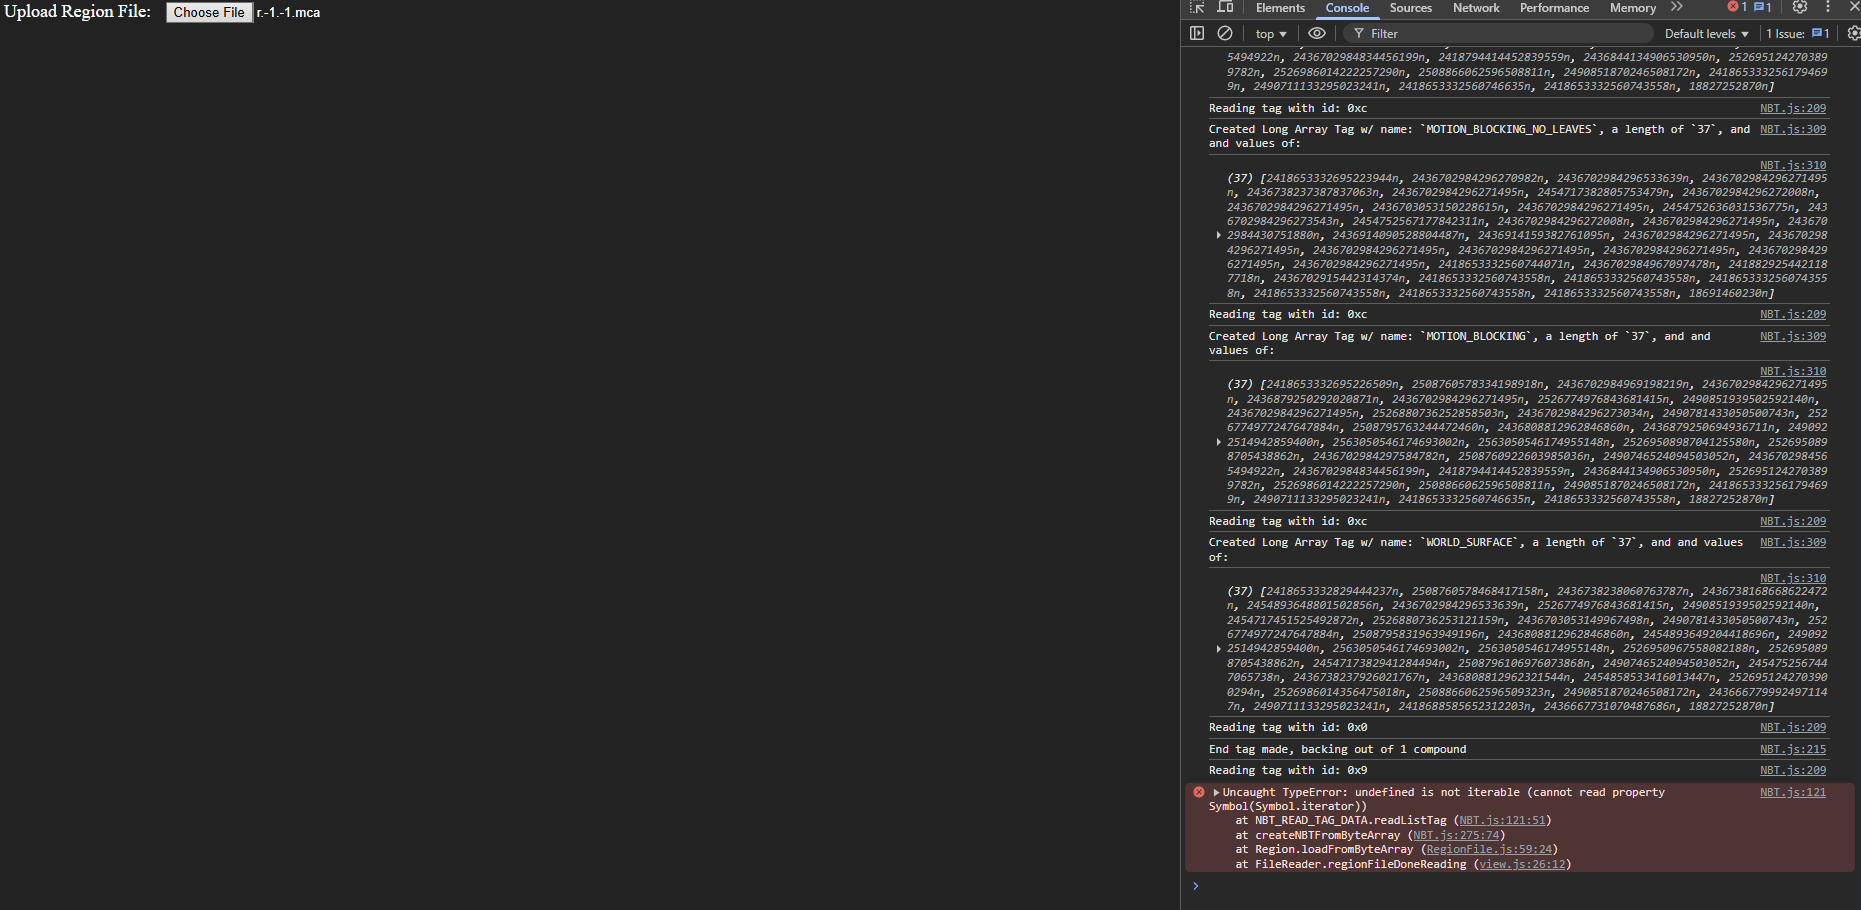Switch to the Network tab
This screenshot has height=910, width=1861.
point(1476,8)
